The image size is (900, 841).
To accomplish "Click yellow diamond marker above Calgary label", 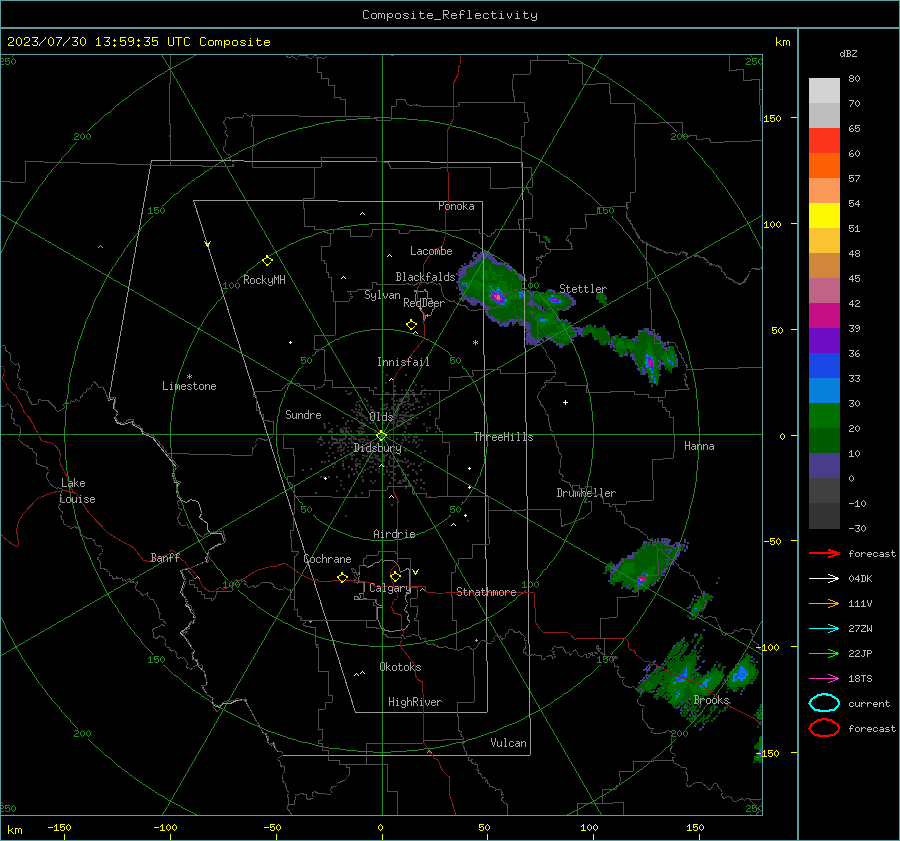I will [395, 576].
